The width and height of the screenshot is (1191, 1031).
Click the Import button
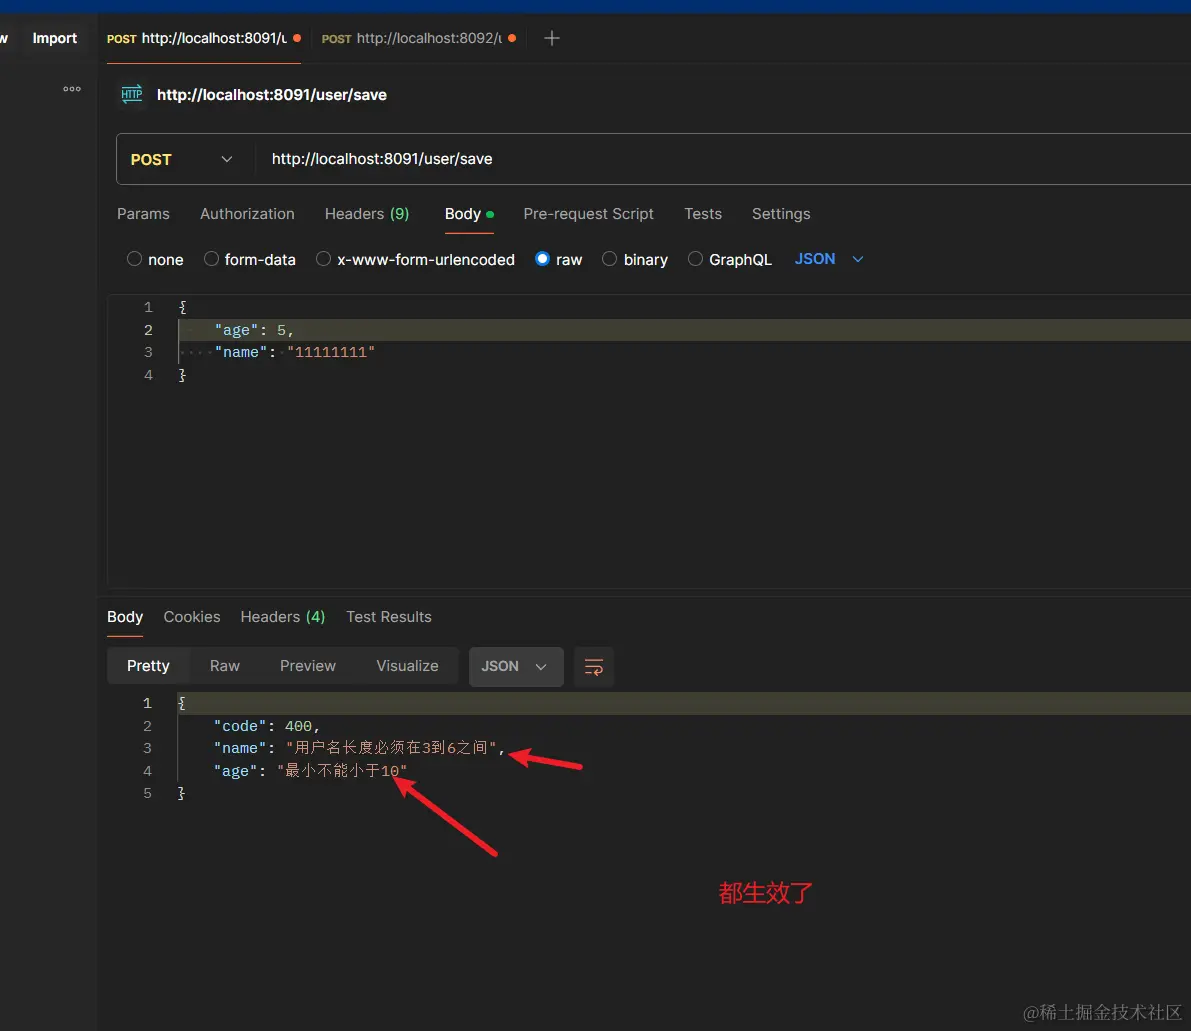55,38
